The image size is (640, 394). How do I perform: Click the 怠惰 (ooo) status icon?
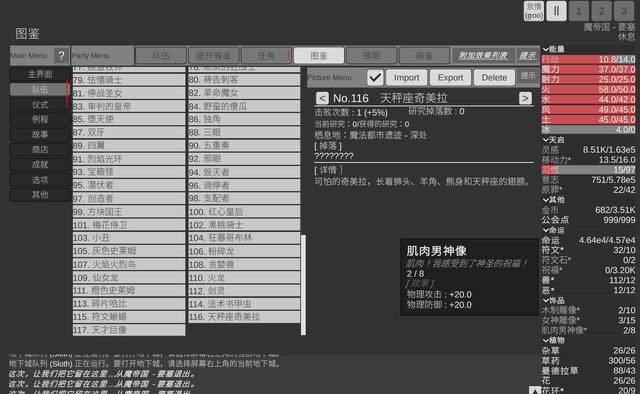tap(534, 11)
